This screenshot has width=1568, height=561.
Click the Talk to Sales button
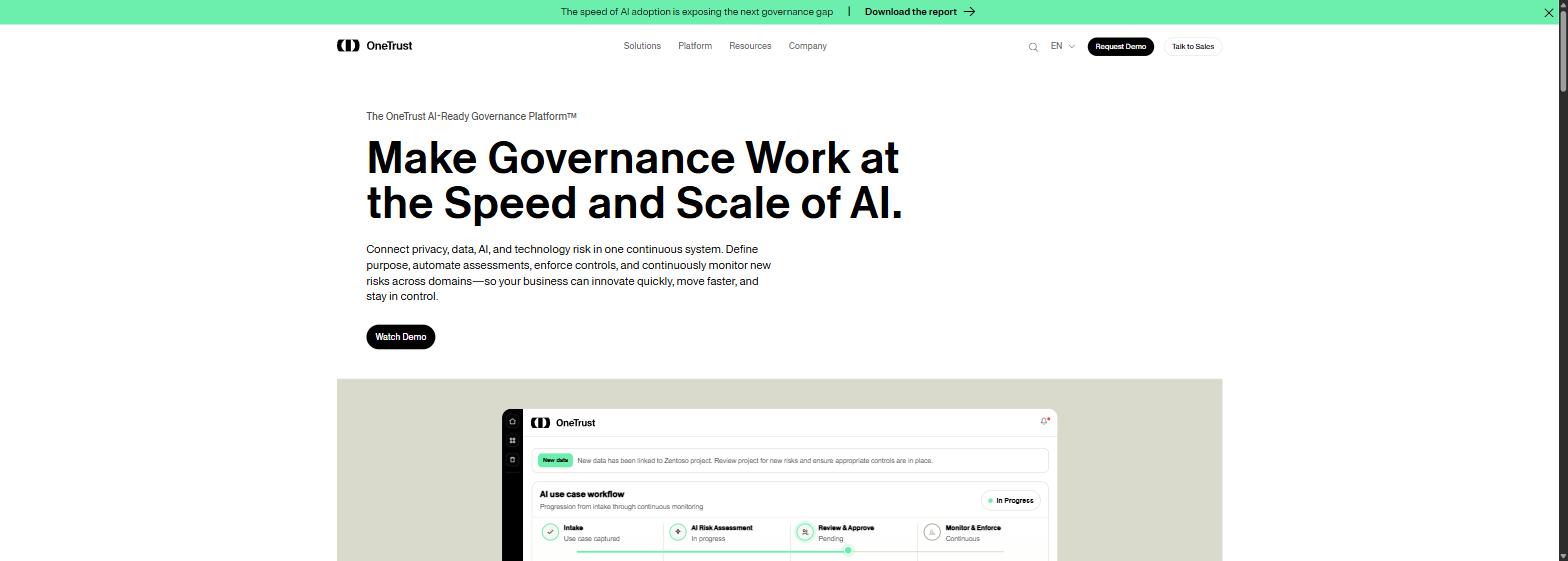click(1193, 47)
